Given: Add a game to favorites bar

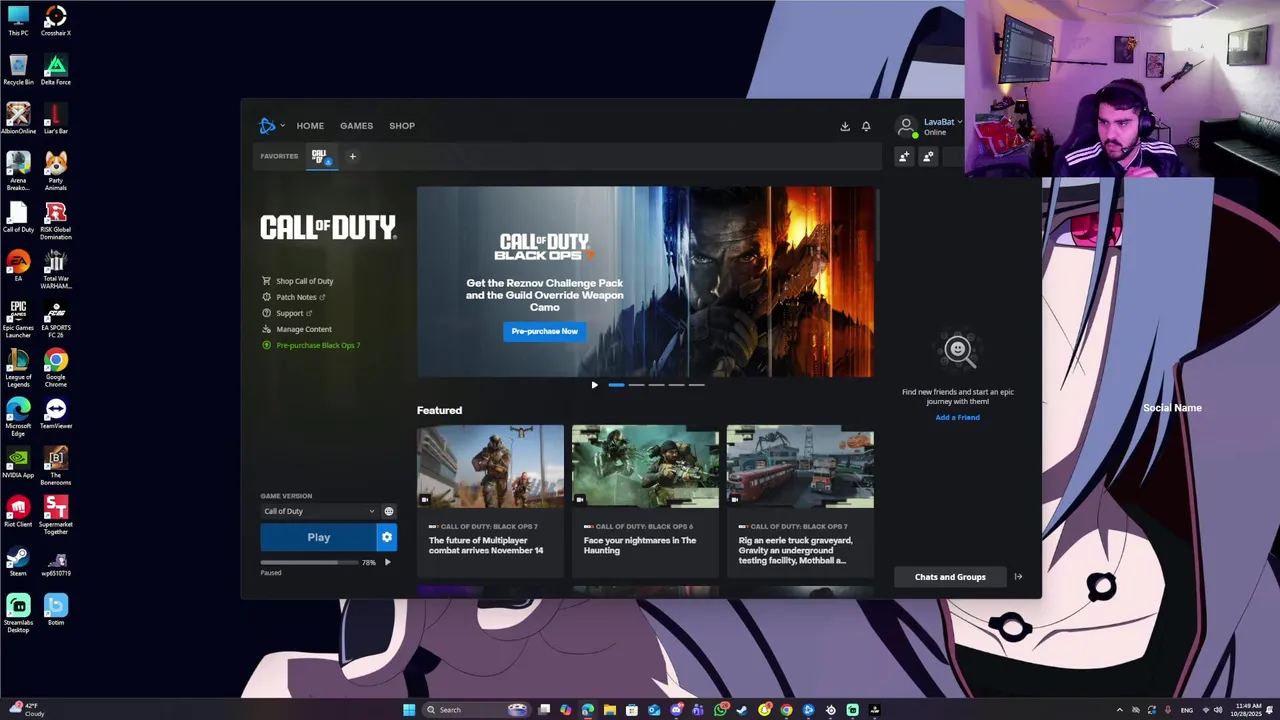Looking at the screenshot, I should click(x=352, y=156).
